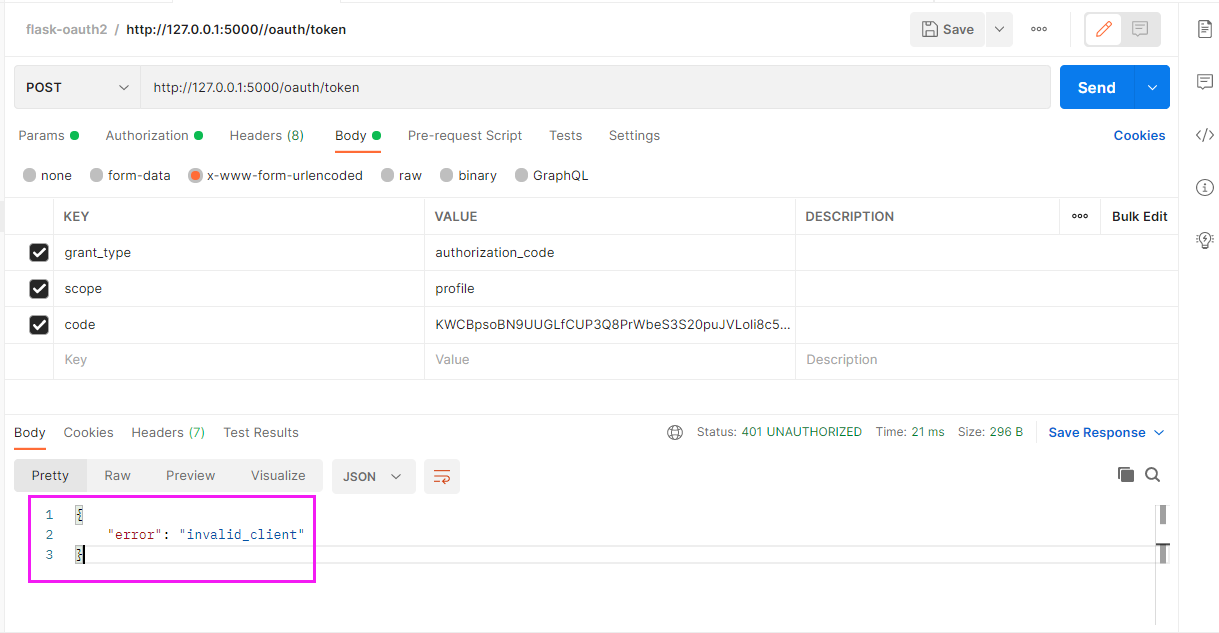Viewport: 1219px width, 633px height.
Task: Open the request Settings tab
Action: (x=634, y=135)
